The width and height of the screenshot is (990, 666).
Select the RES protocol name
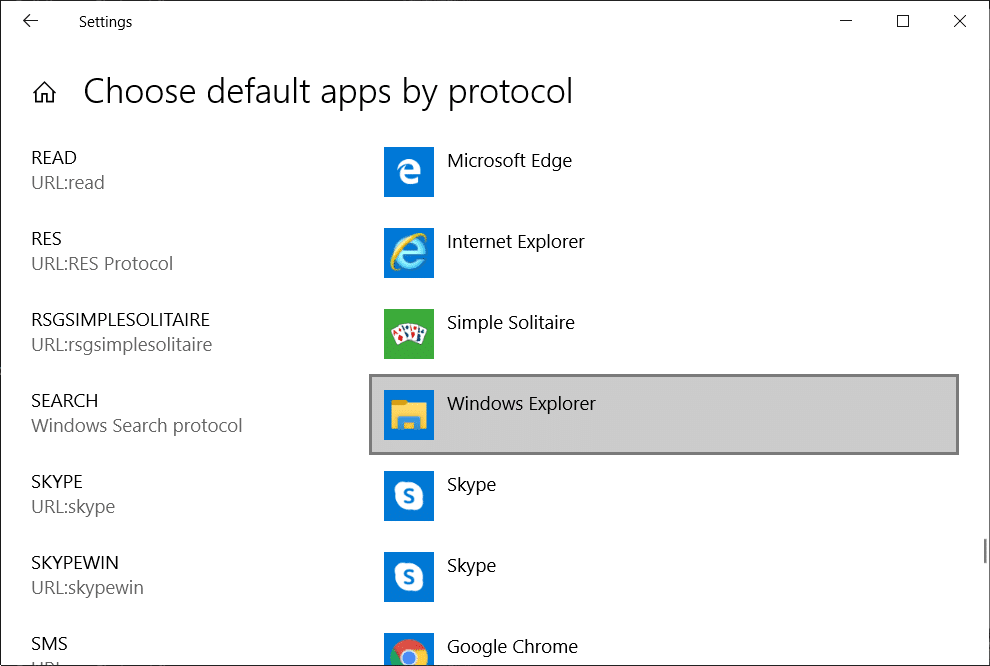point(46,239)
